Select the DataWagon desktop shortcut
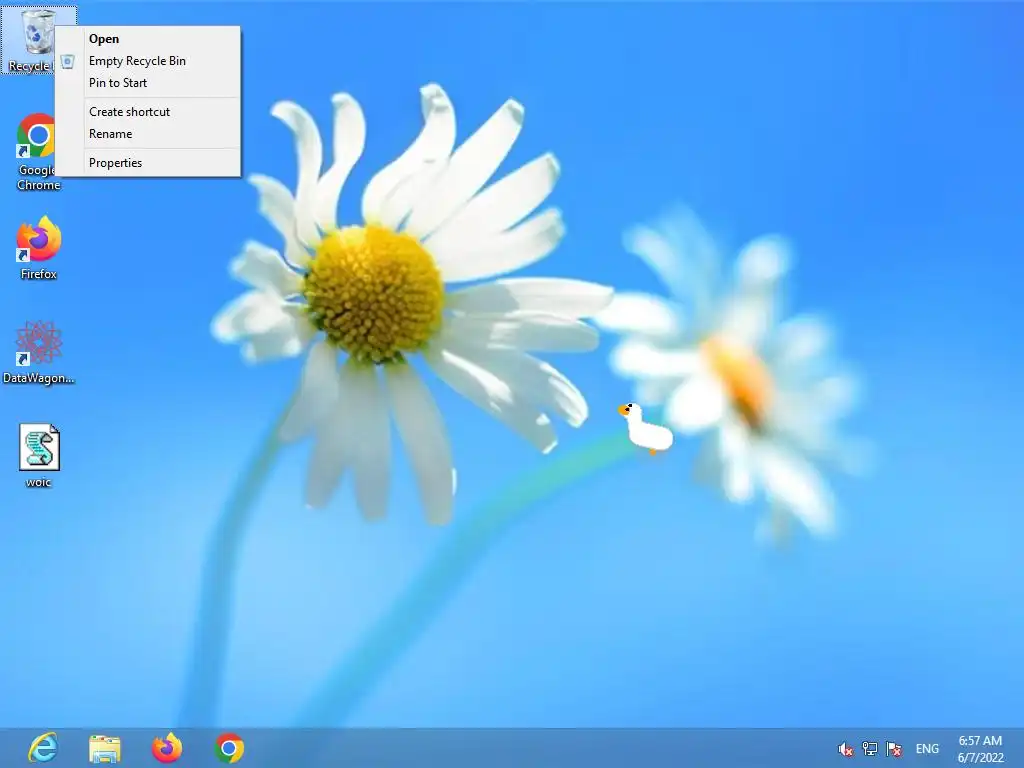The width and height of the screenshot is (1024, 768). (39, 353)
